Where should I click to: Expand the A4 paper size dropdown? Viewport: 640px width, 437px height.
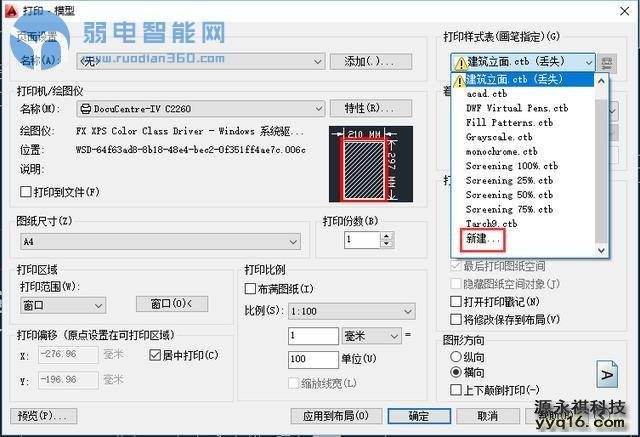pyautogui.click(x=160, y=241)
